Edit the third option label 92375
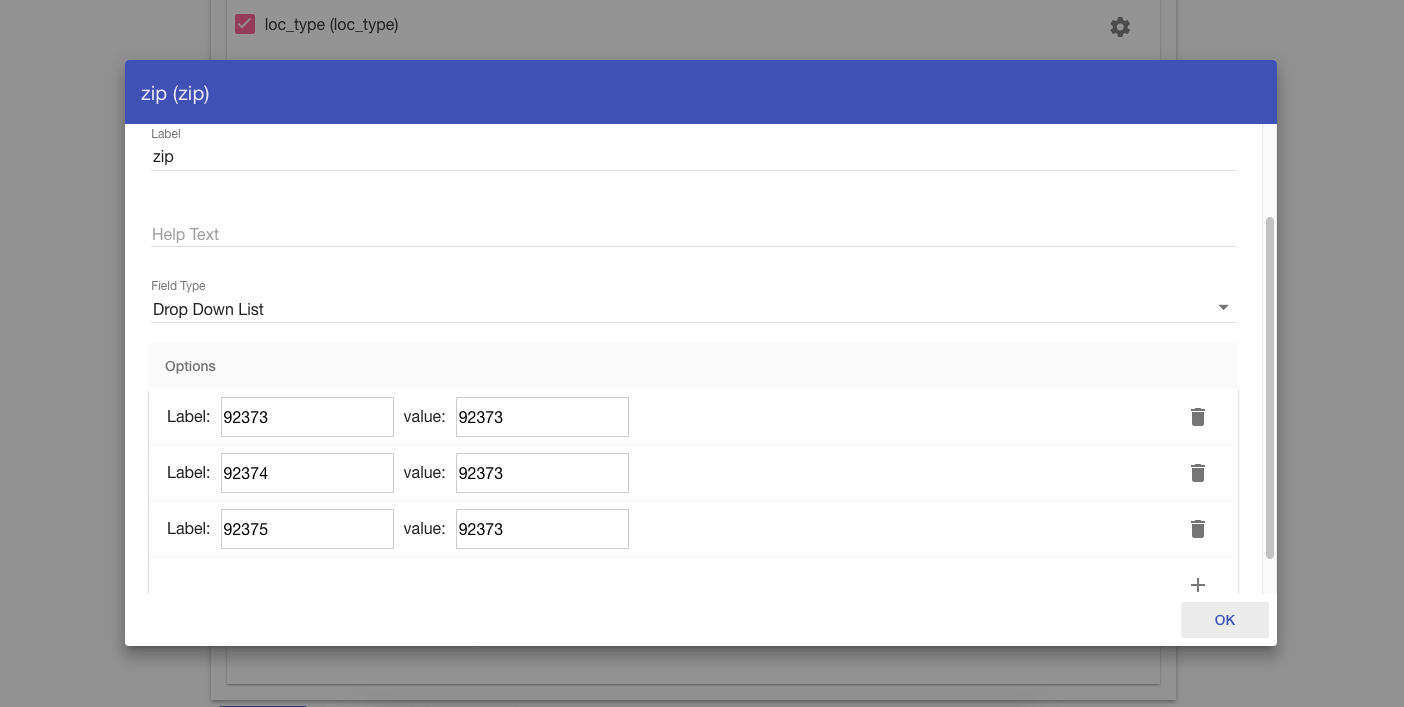Image resolution: width=1404 pixels, height=707 pixels. coord(306,529)
